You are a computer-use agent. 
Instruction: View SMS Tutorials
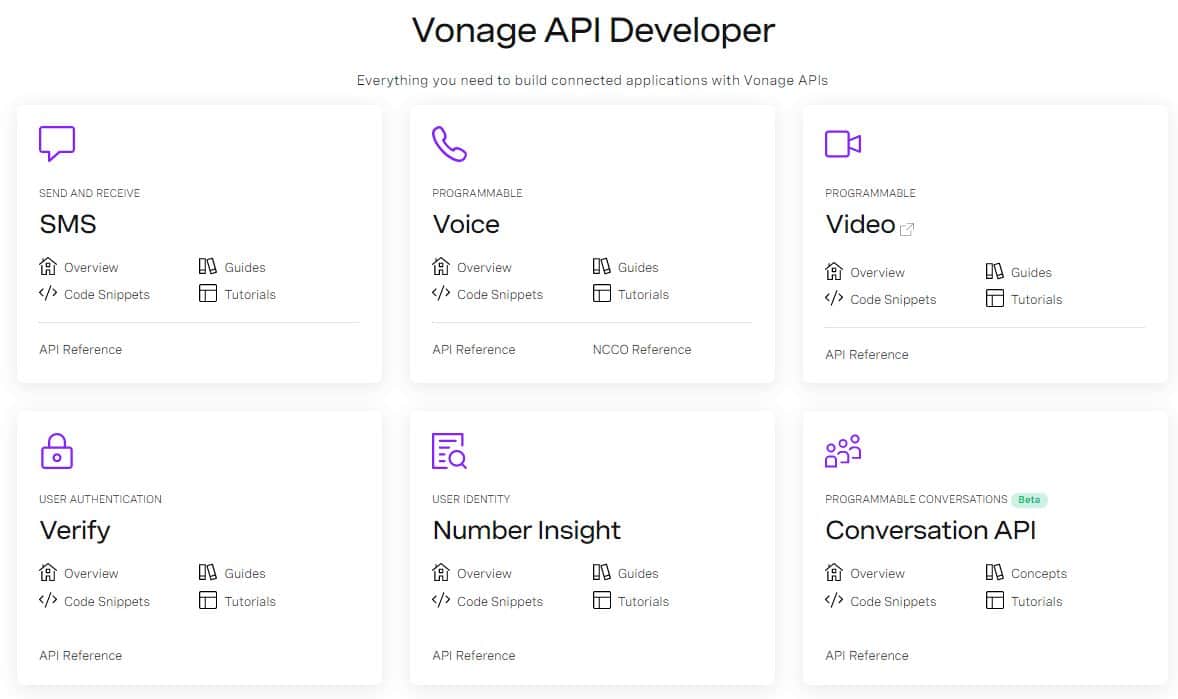click(x=250, y=295)
